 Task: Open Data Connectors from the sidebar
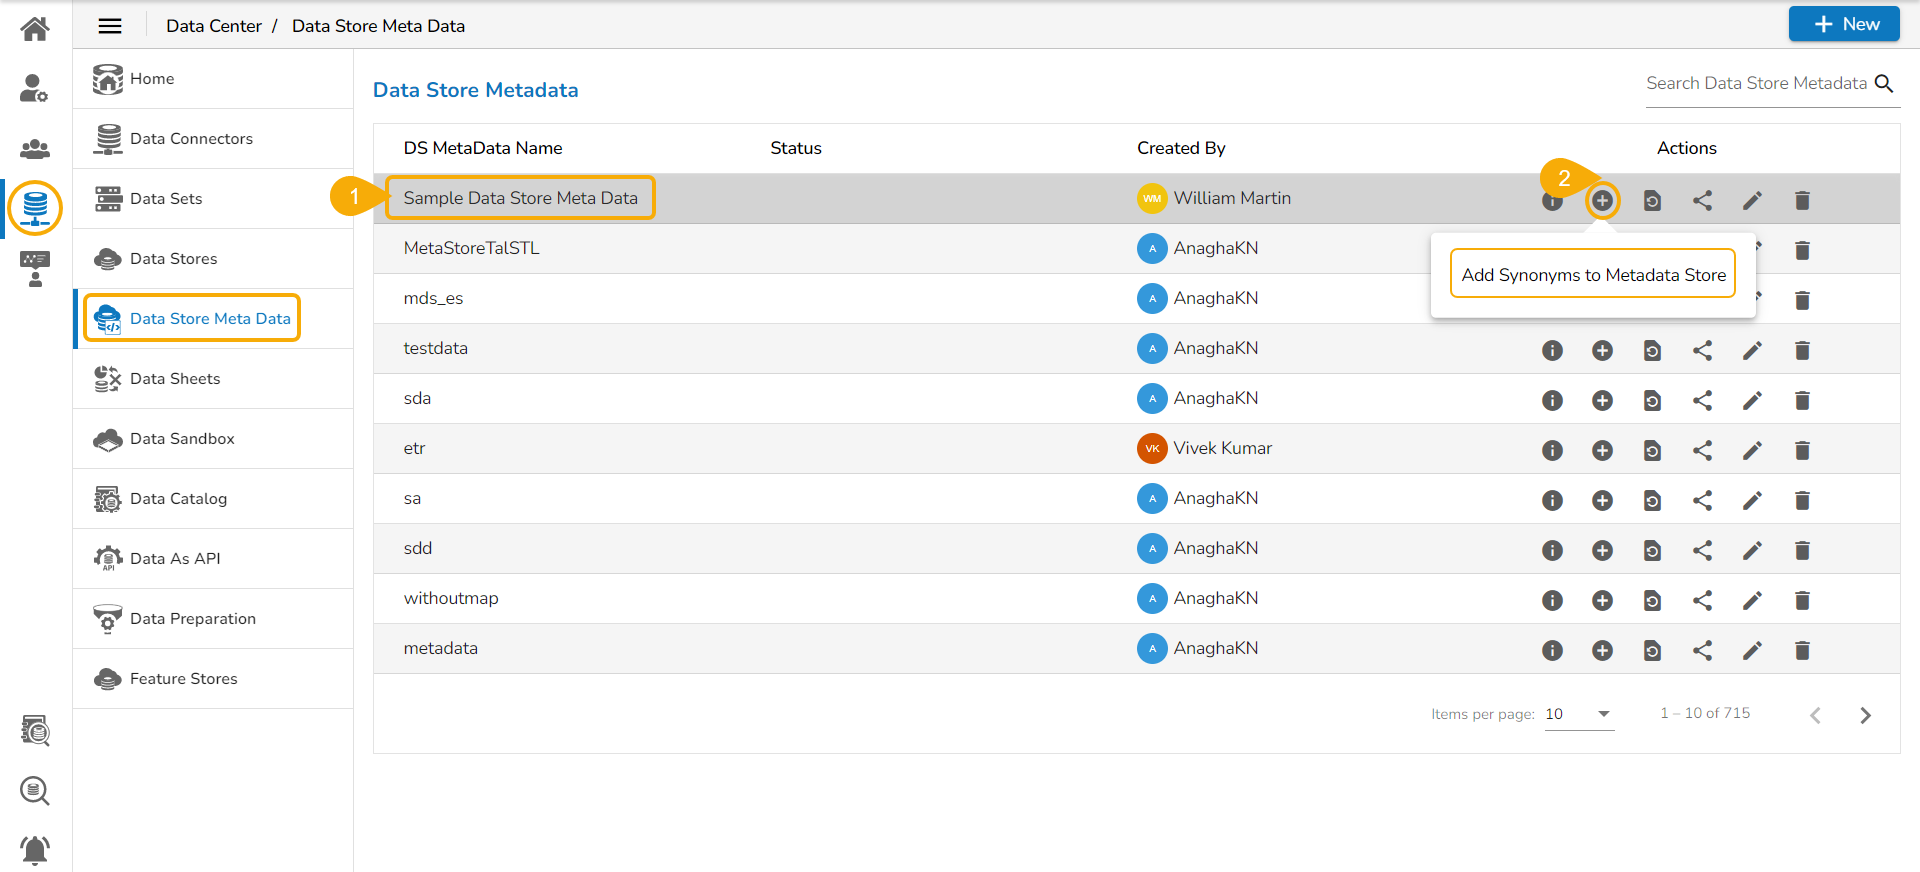click(x=191, y=139)
